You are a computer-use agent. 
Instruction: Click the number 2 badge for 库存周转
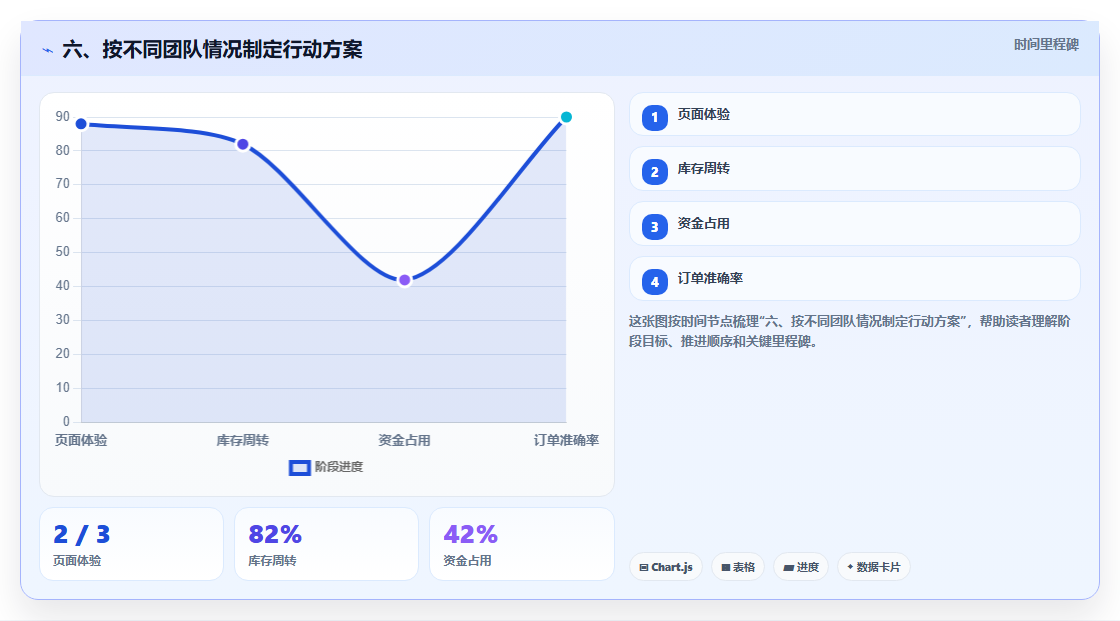click(654, 172)
